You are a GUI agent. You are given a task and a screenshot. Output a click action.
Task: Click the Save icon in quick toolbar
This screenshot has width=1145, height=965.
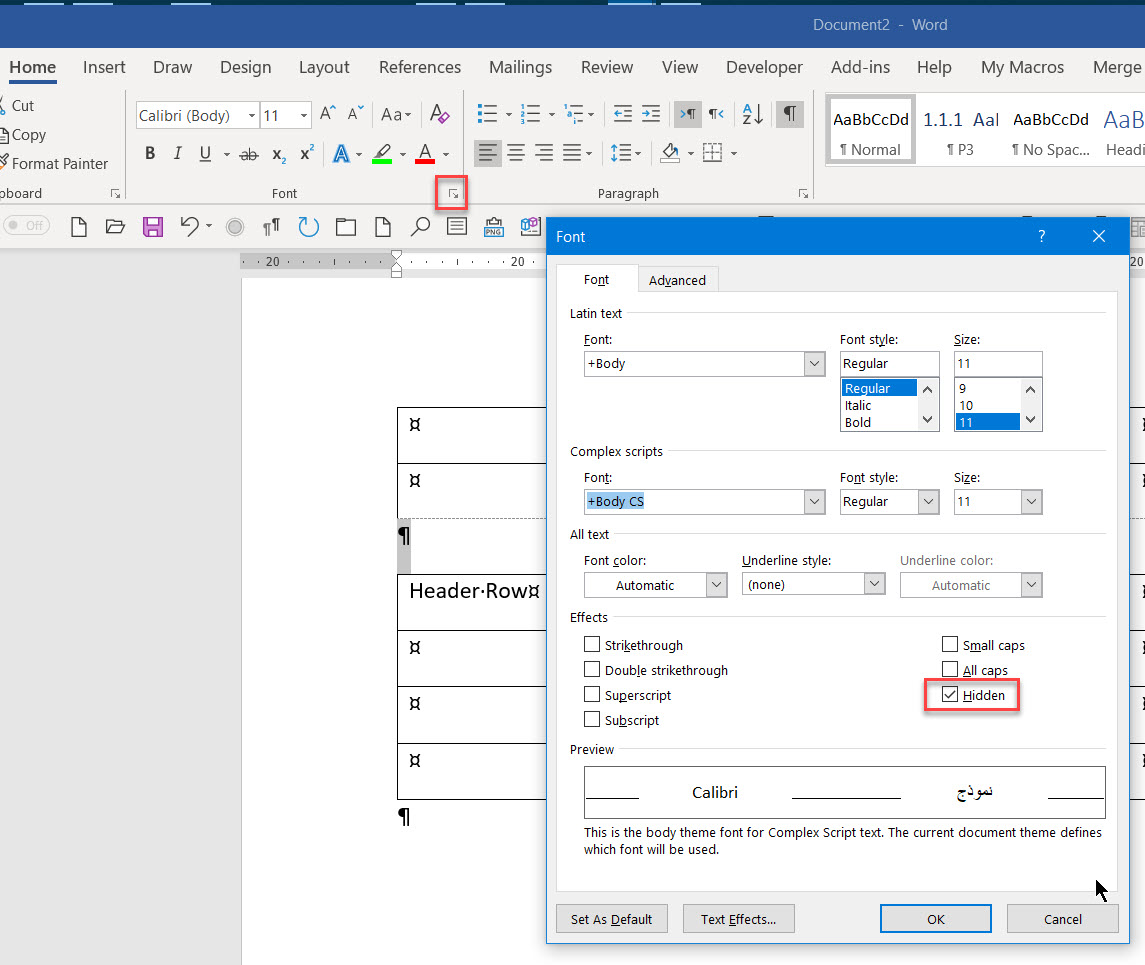152,227
